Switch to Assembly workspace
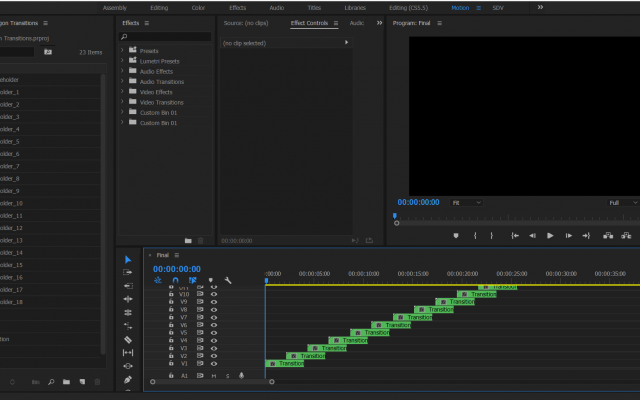 pos(115,8)
